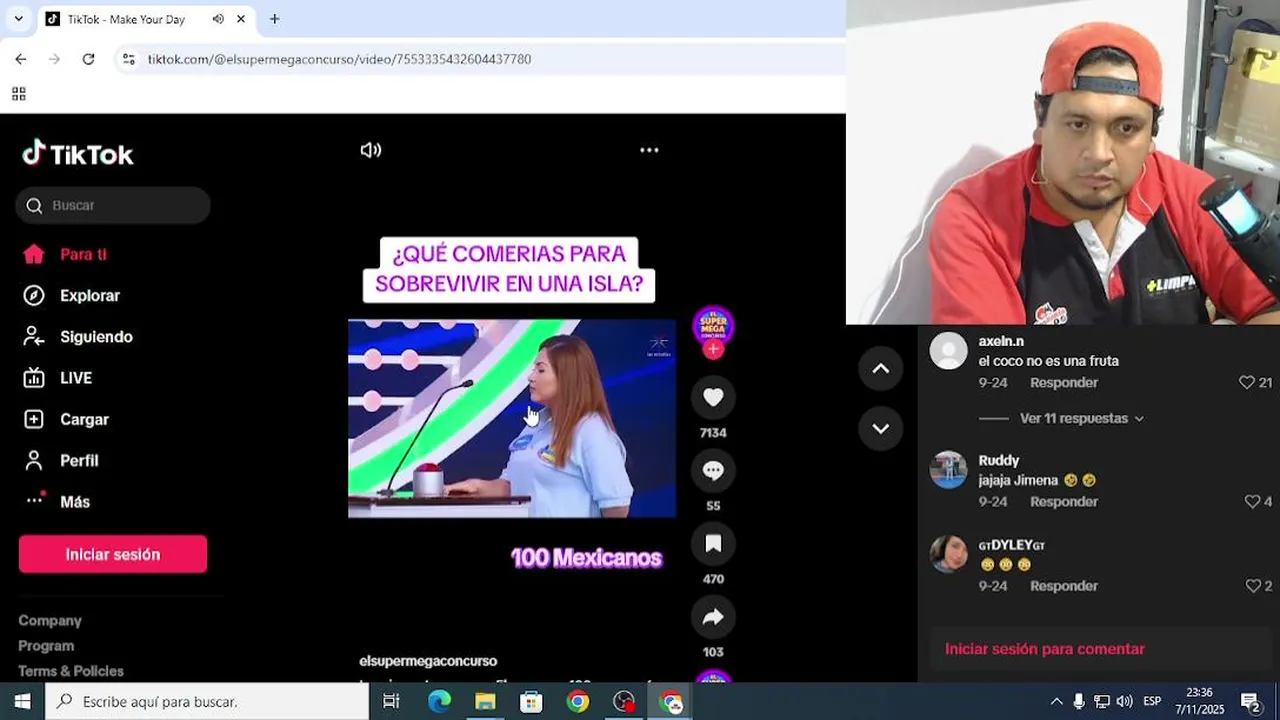Image resolution: width=1280 pixels, height=720 pixels.
Task: Open Task View on the taskbar
Action: pos(391,701)
